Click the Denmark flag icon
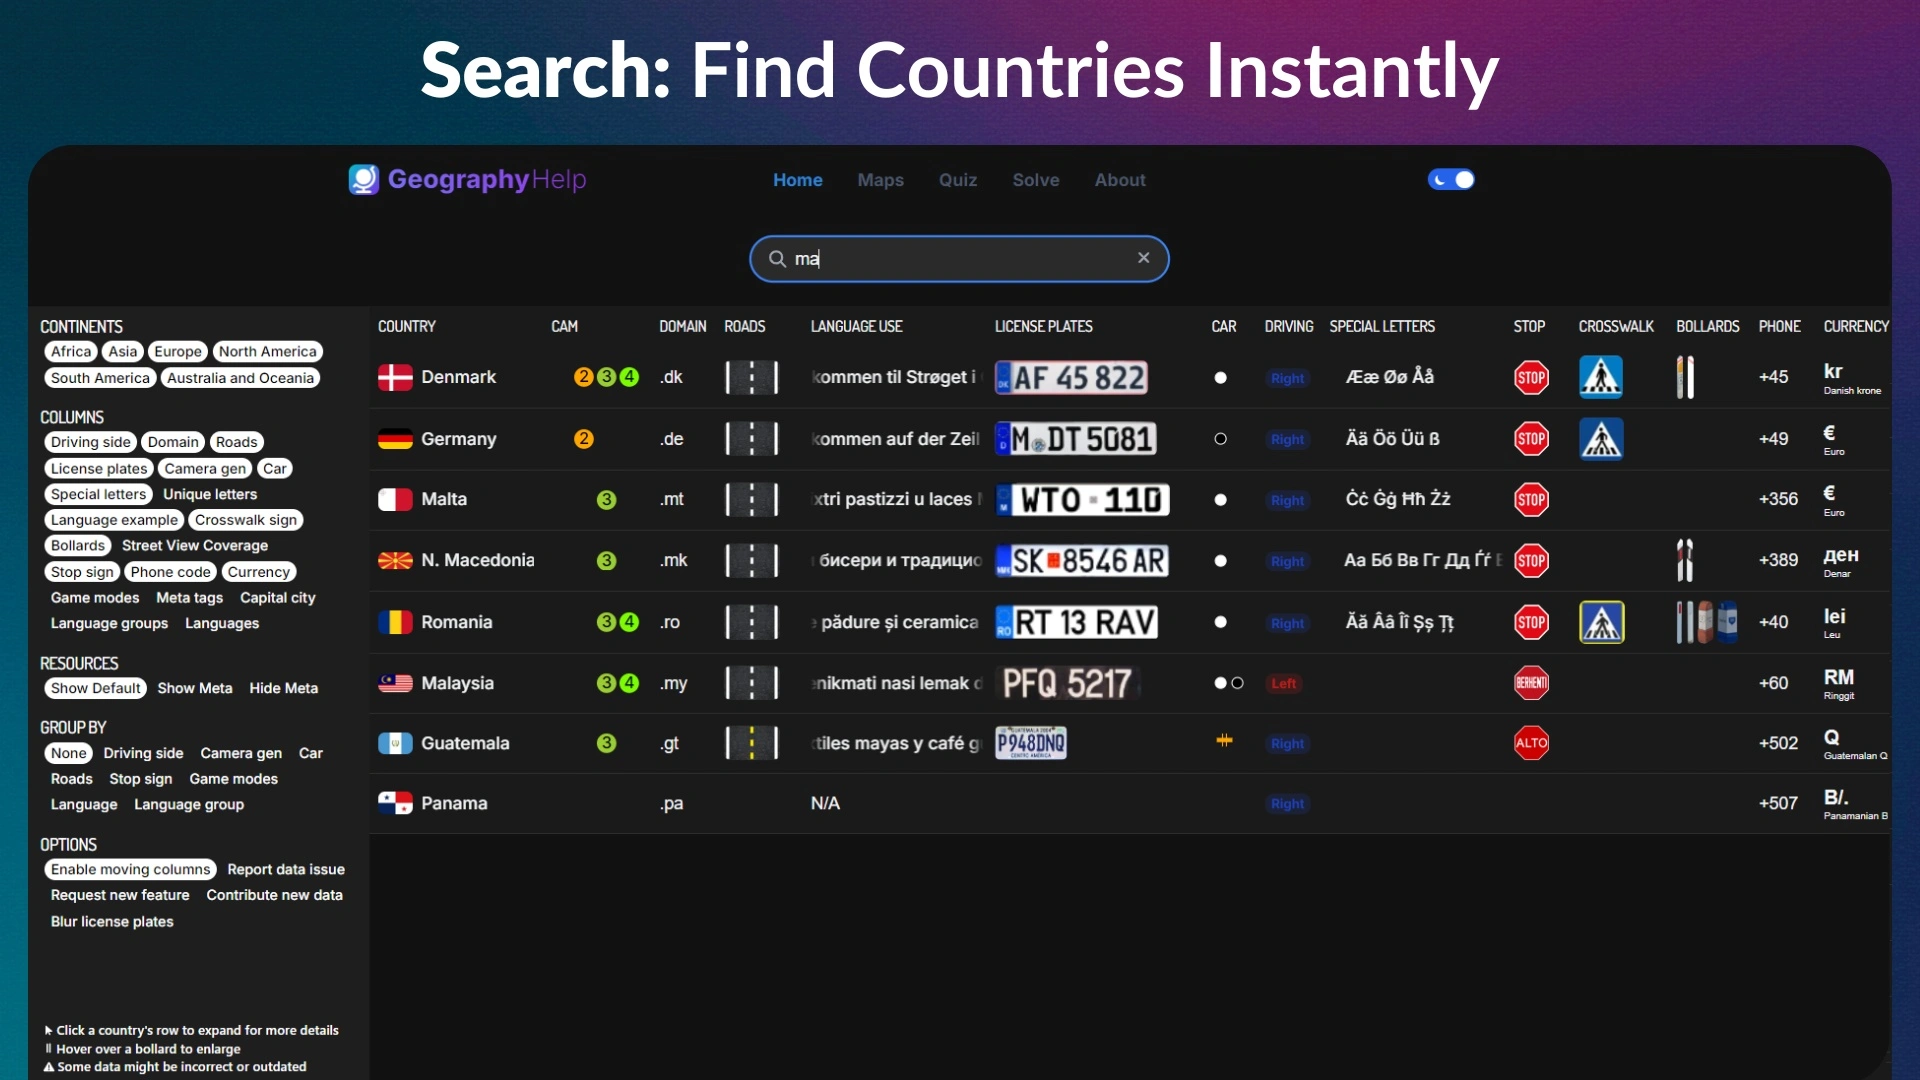Image resolution: width=1920 pixels, height=1080 pixels. [x=395, y=377]
